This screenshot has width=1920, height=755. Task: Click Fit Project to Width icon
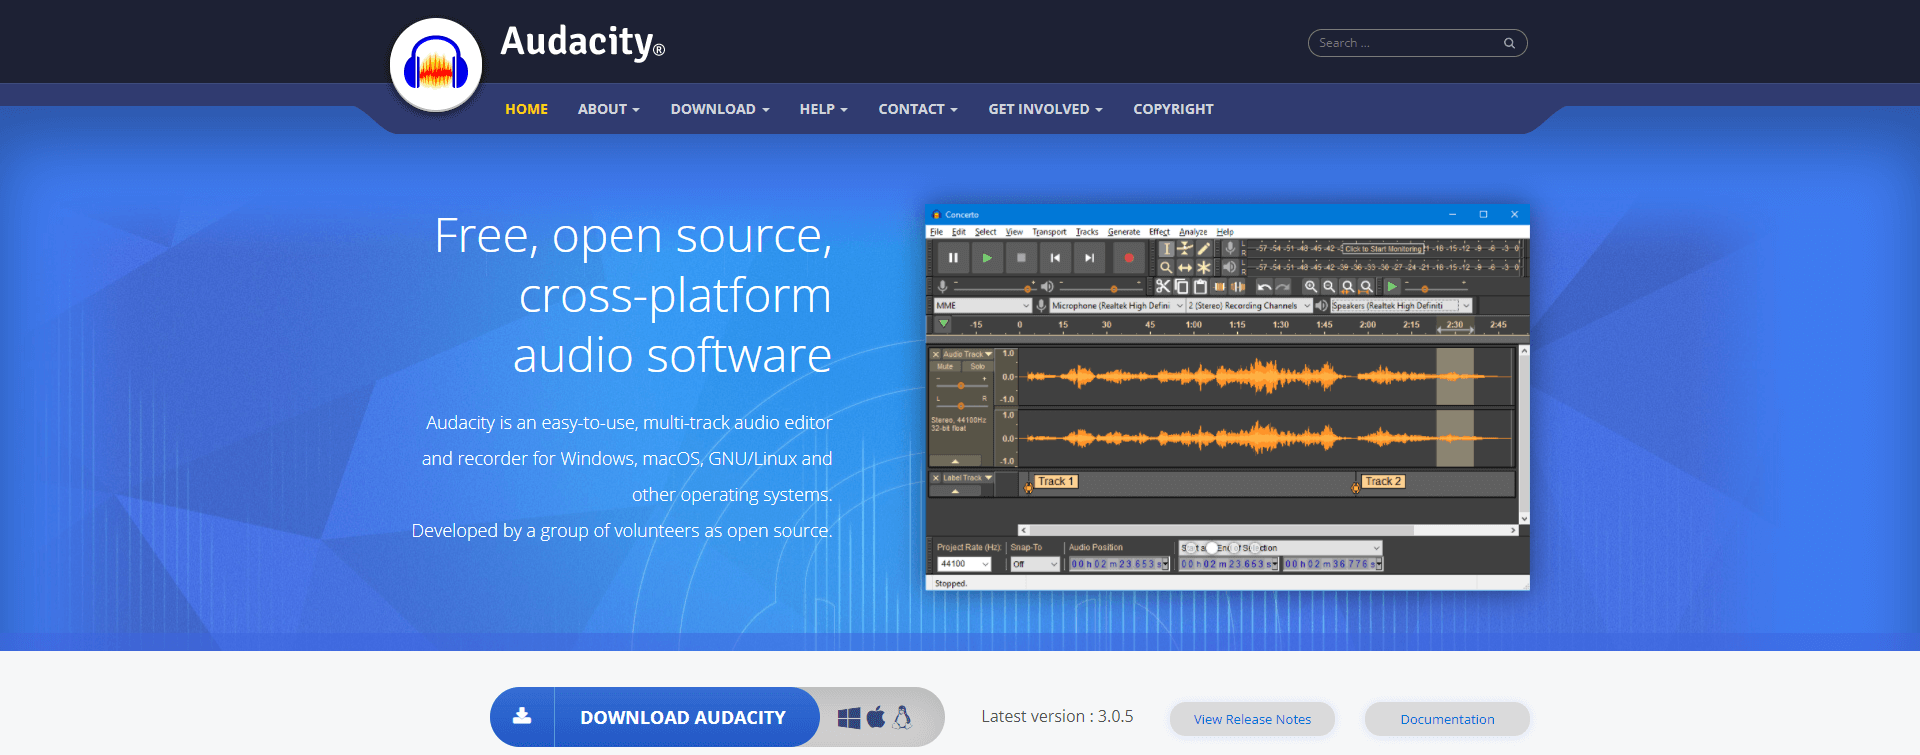[1366, 286]
